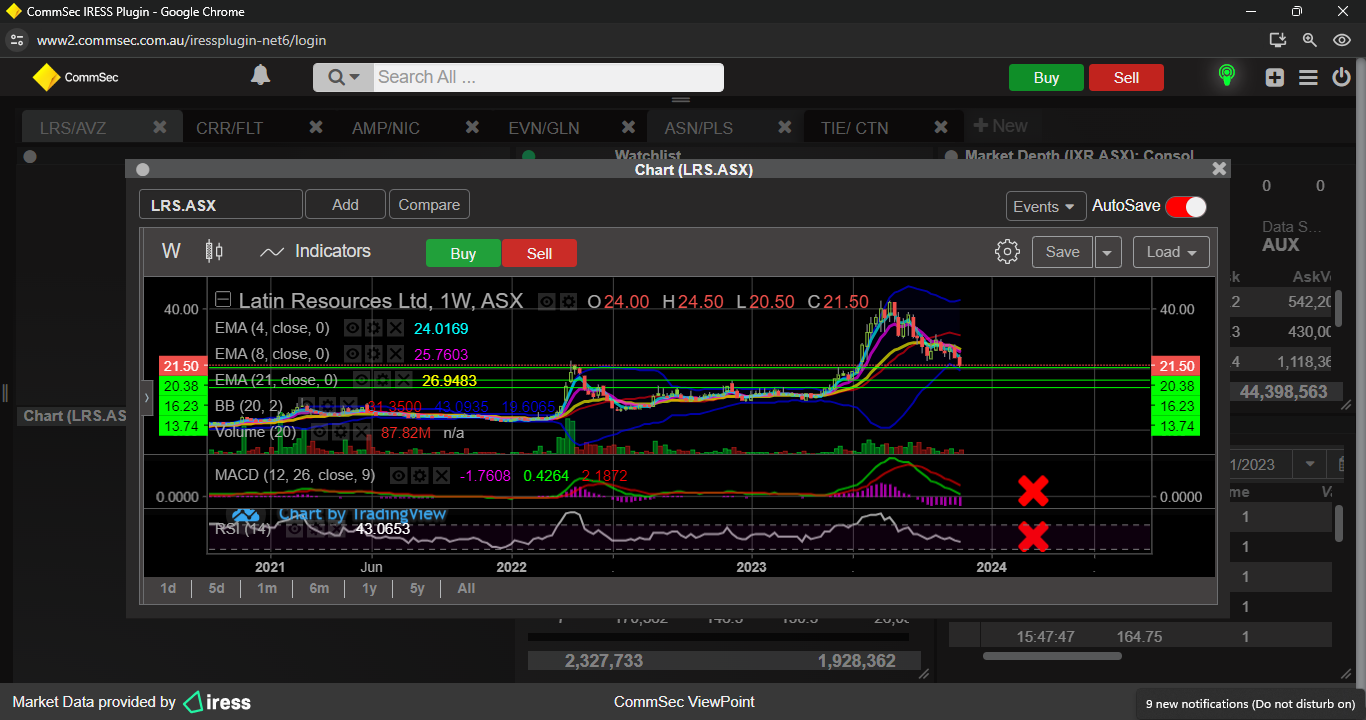The width and height of the screenshot is (1366, 720).
Task: Click the Search All input field
Action: pos(548,77)
